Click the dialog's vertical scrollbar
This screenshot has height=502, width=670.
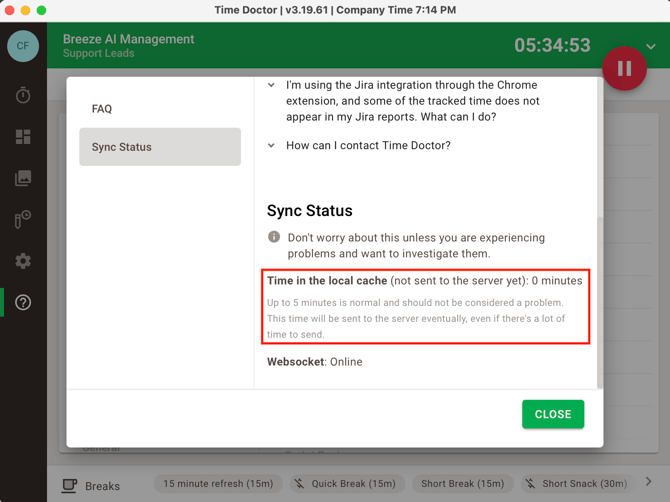tap(599, 302)
